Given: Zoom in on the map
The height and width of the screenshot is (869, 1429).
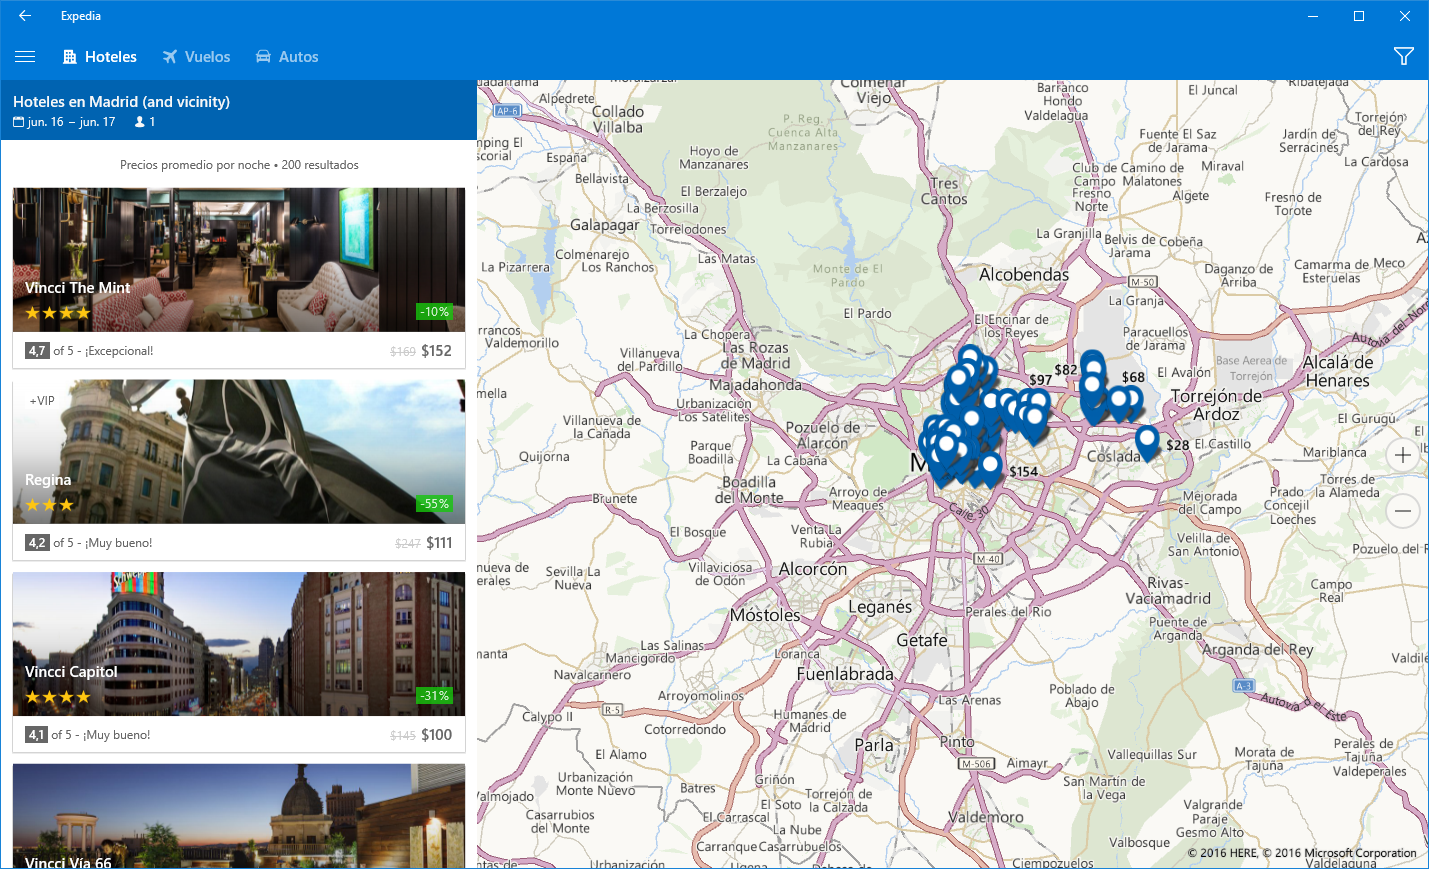Looking at the screenshot, I should click(x=1402, y=456).
